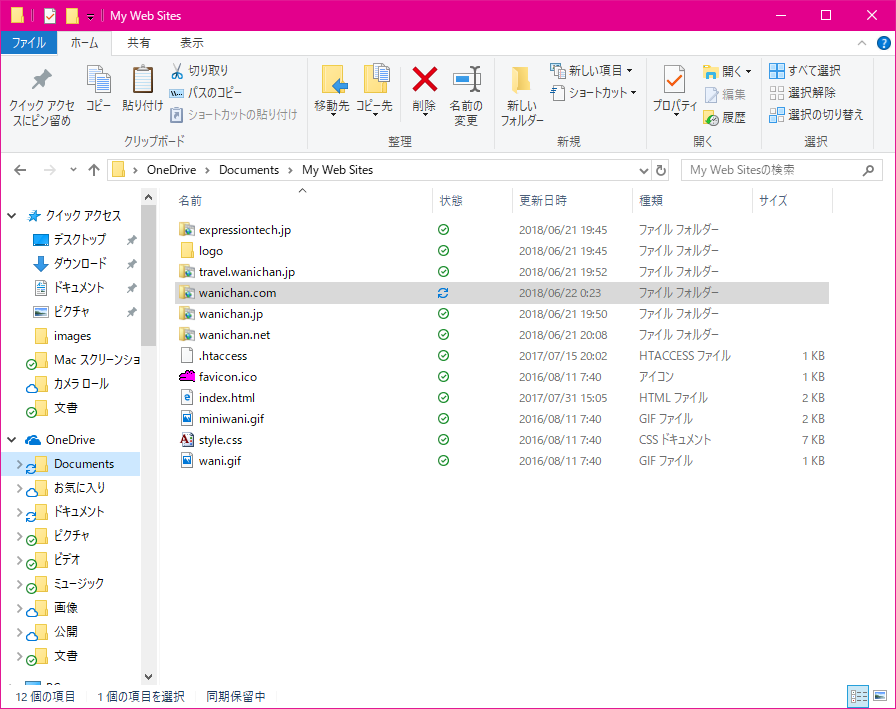896x709 pixels.
Task: Expand address bar history dropdown
Action: [x=643, y=170]
